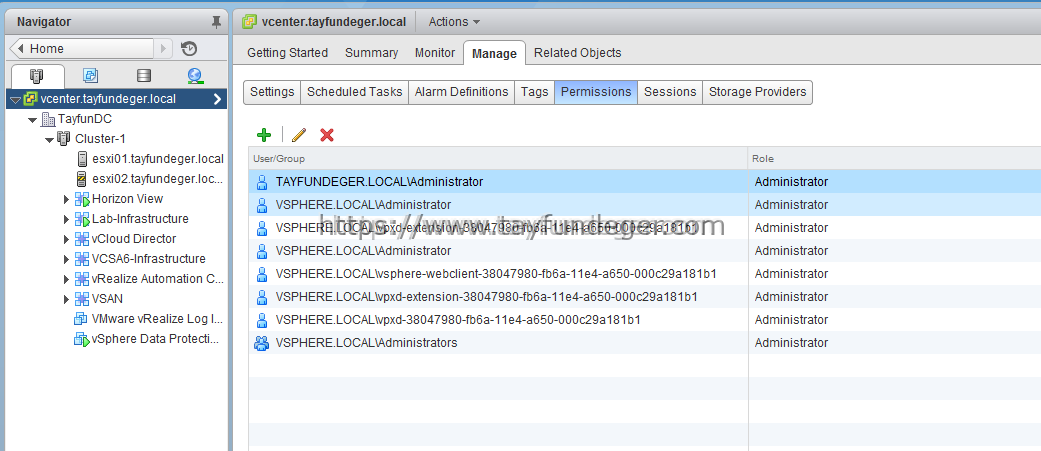
Task: Click the VMware vRealize Log VM icon
Action: [x=81, y=319]
